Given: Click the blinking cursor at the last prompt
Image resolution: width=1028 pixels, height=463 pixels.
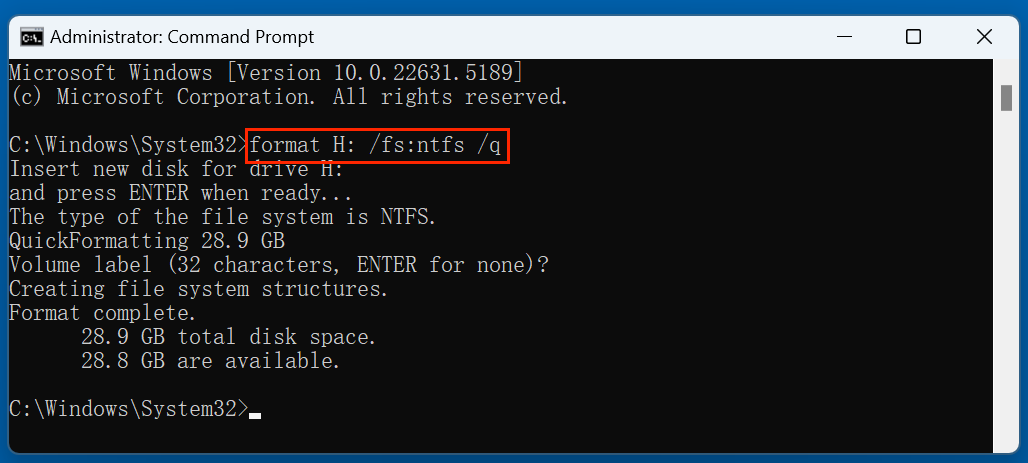Looking at the screenshot, I should (x=255, y=412).
